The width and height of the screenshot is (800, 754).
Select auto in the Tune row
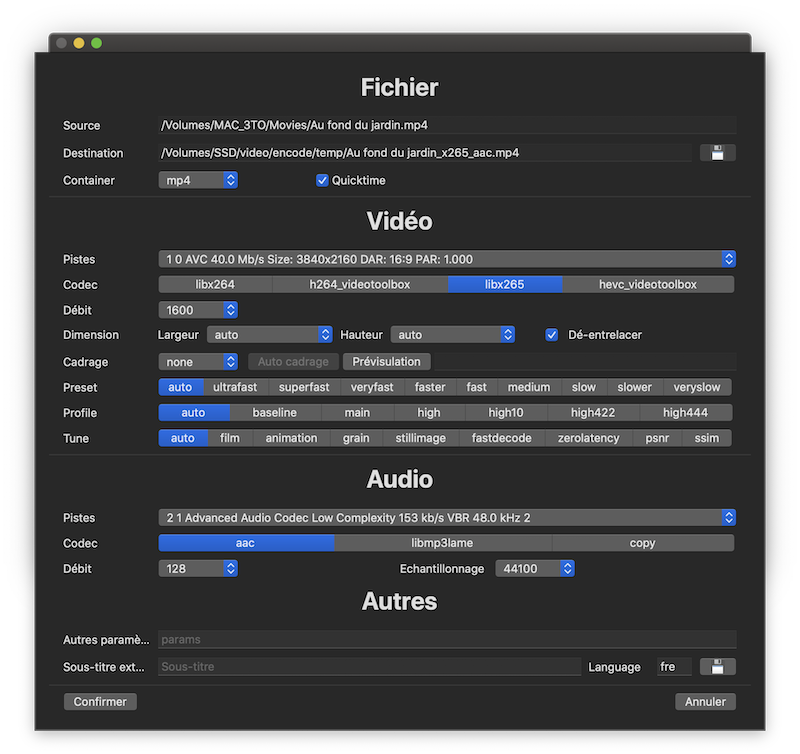pyautogui.click(x=183, y=438)
